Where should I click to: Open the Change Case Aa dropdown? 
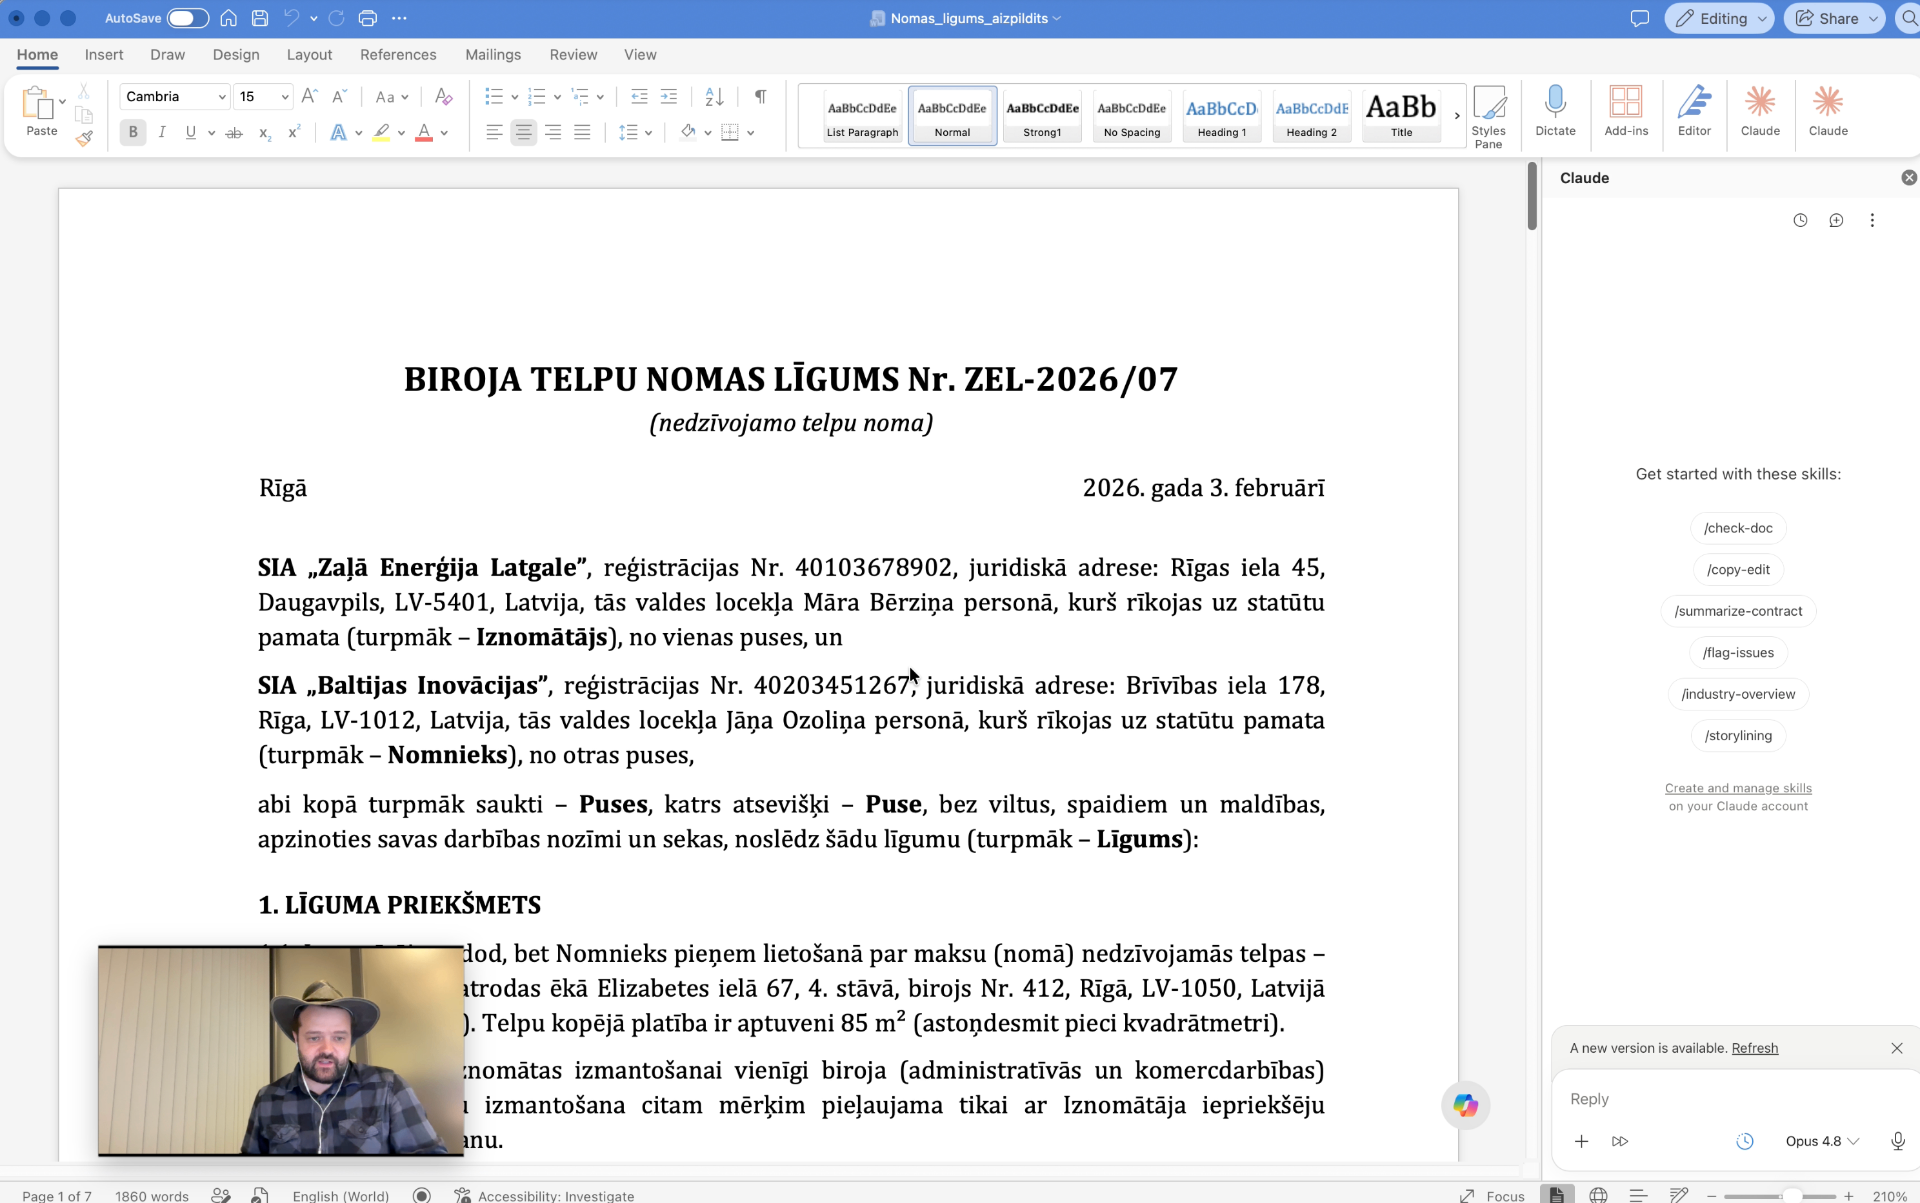pyautogui.click(x=391, y=97)
